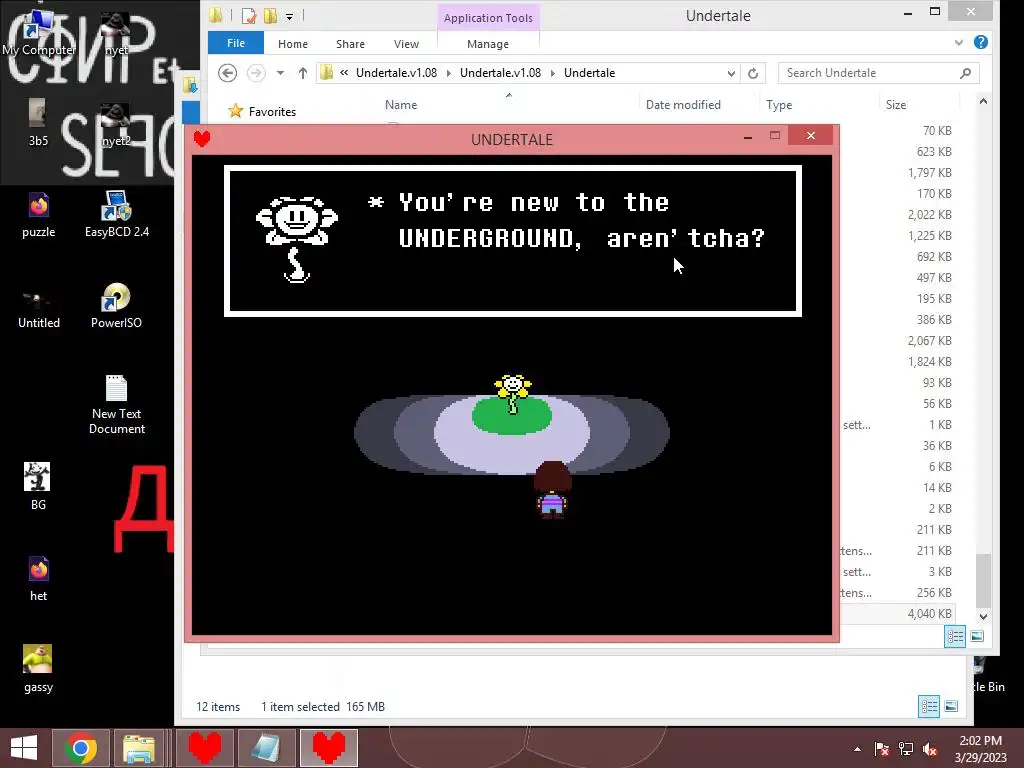Switch front Explorer to large icons view
Viewport: 1024px width, 768px height.
[977, 636]
